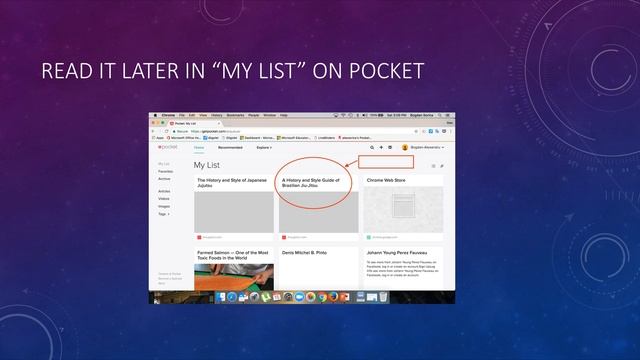Open the Microsoft Office bookmark
640x360 pixels.
pyautogui.click(x=184, y=138)
